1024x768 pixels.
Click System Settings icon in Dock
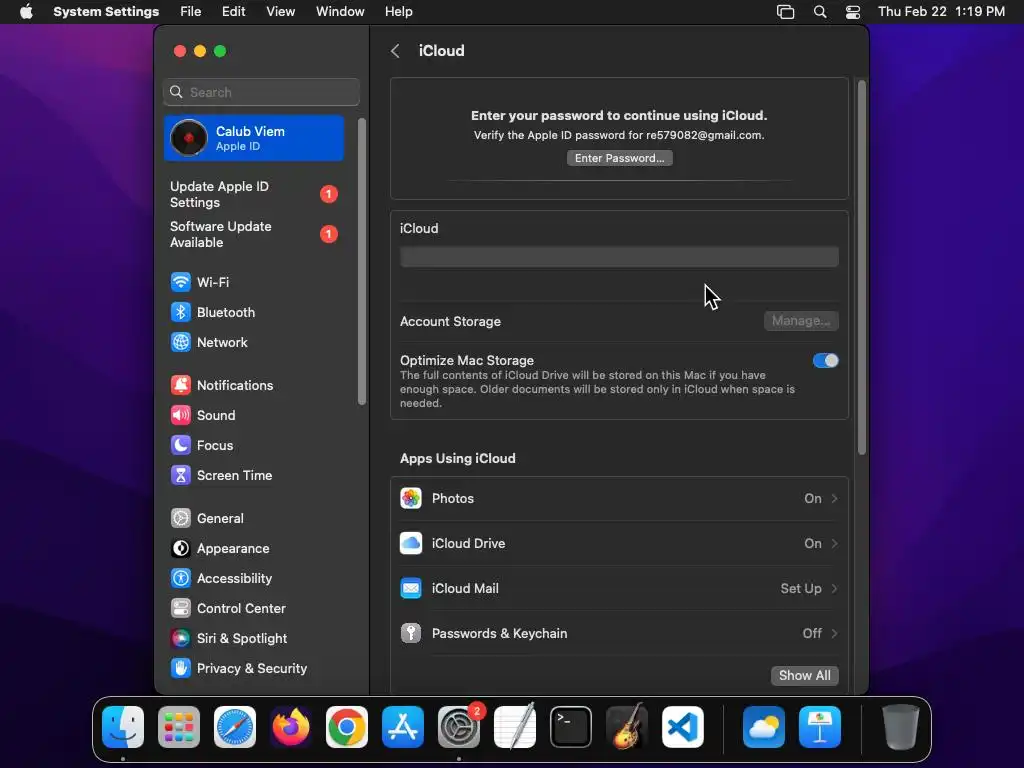click(459, 727)
